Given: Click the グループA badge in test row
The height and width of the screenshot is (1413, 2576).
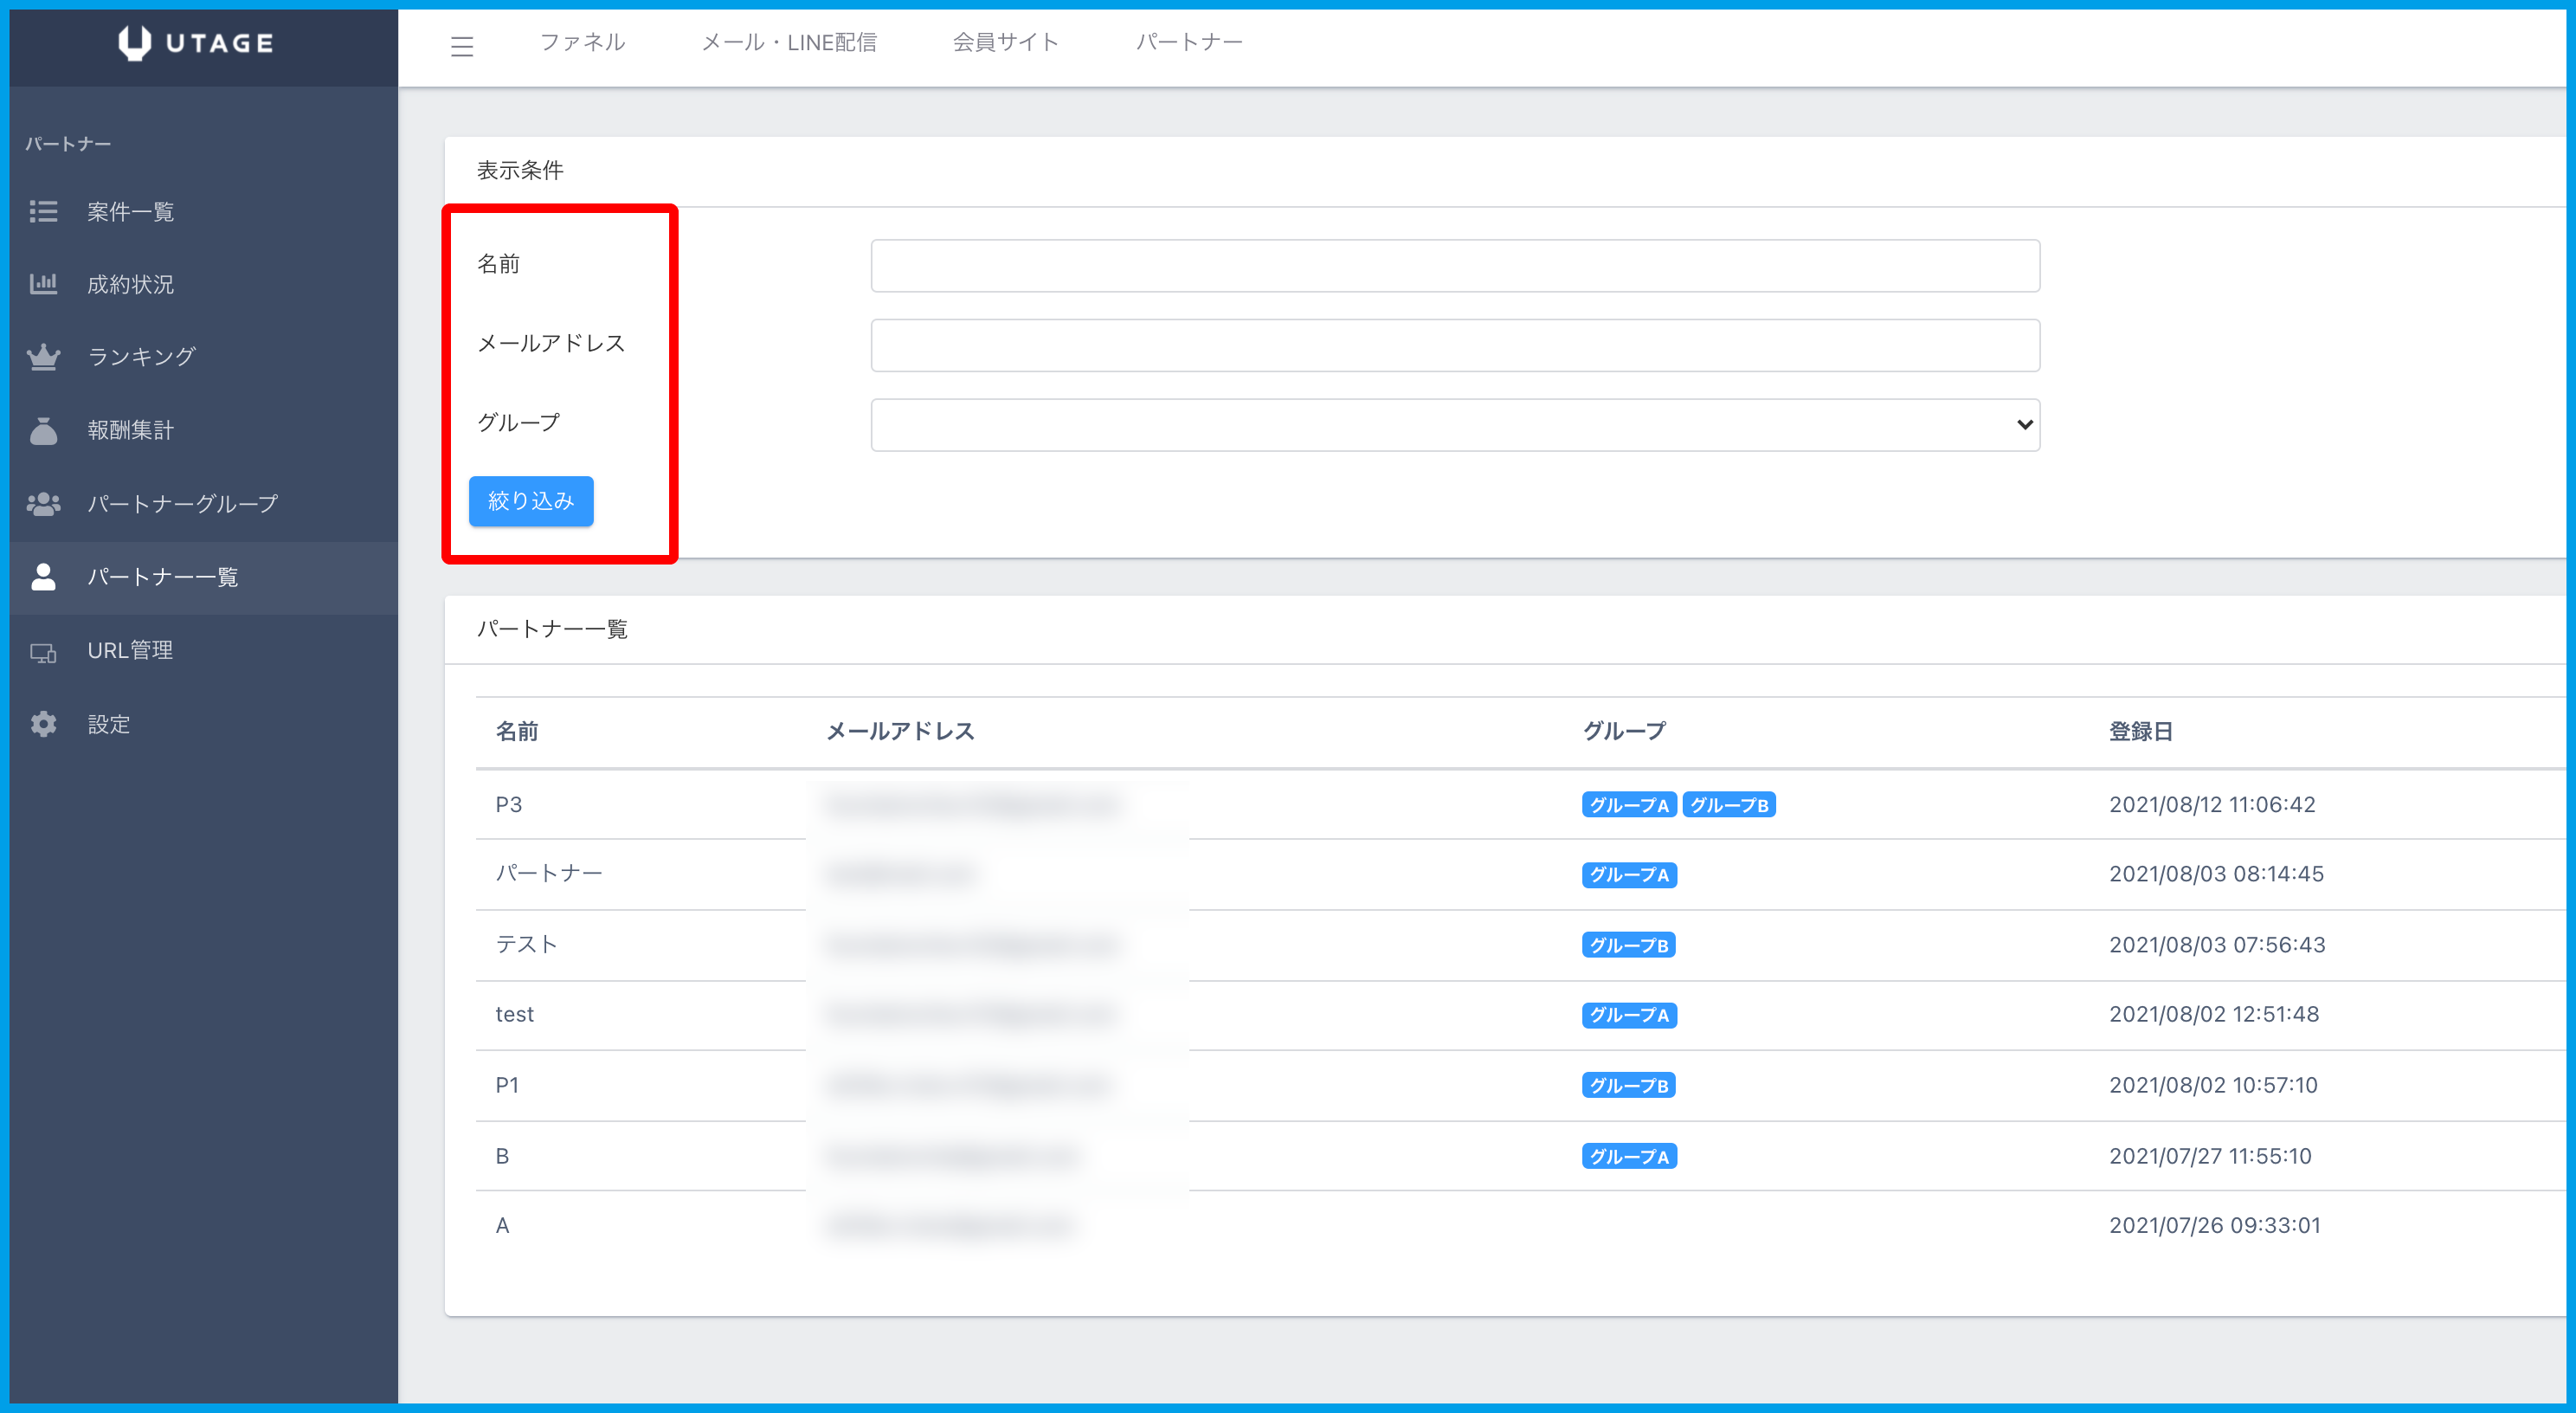Looking at the screenshot, I should [1628, 1015].
